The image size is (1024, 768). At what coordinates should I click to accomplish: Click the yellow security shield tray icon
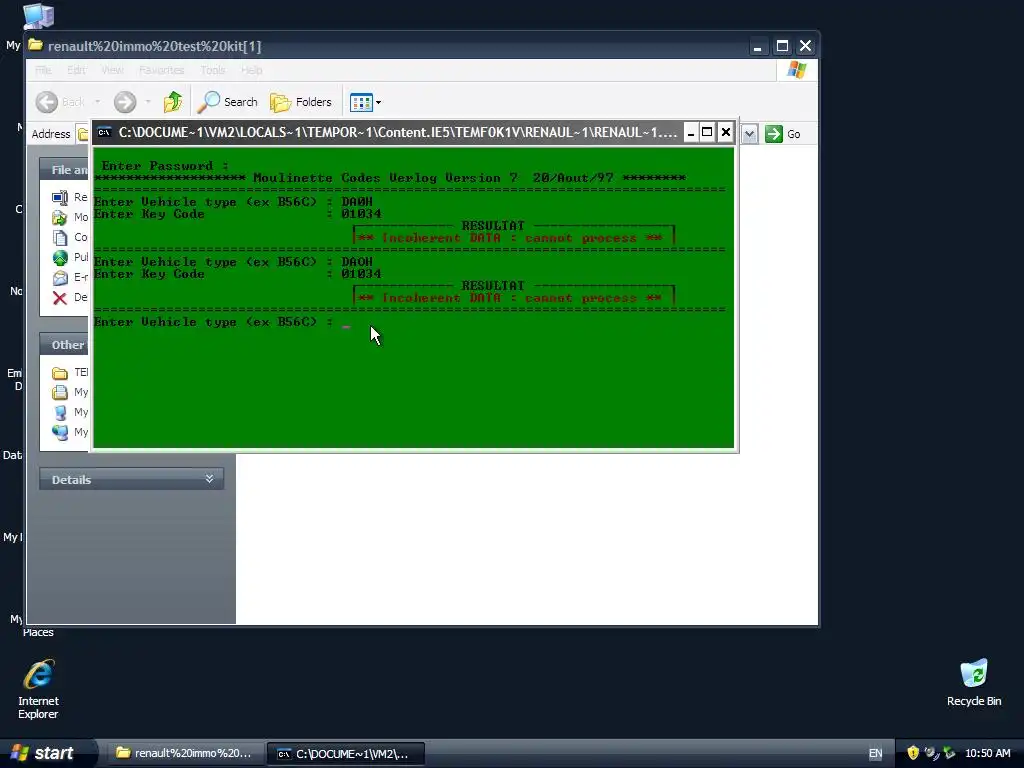tap(913, 753)
